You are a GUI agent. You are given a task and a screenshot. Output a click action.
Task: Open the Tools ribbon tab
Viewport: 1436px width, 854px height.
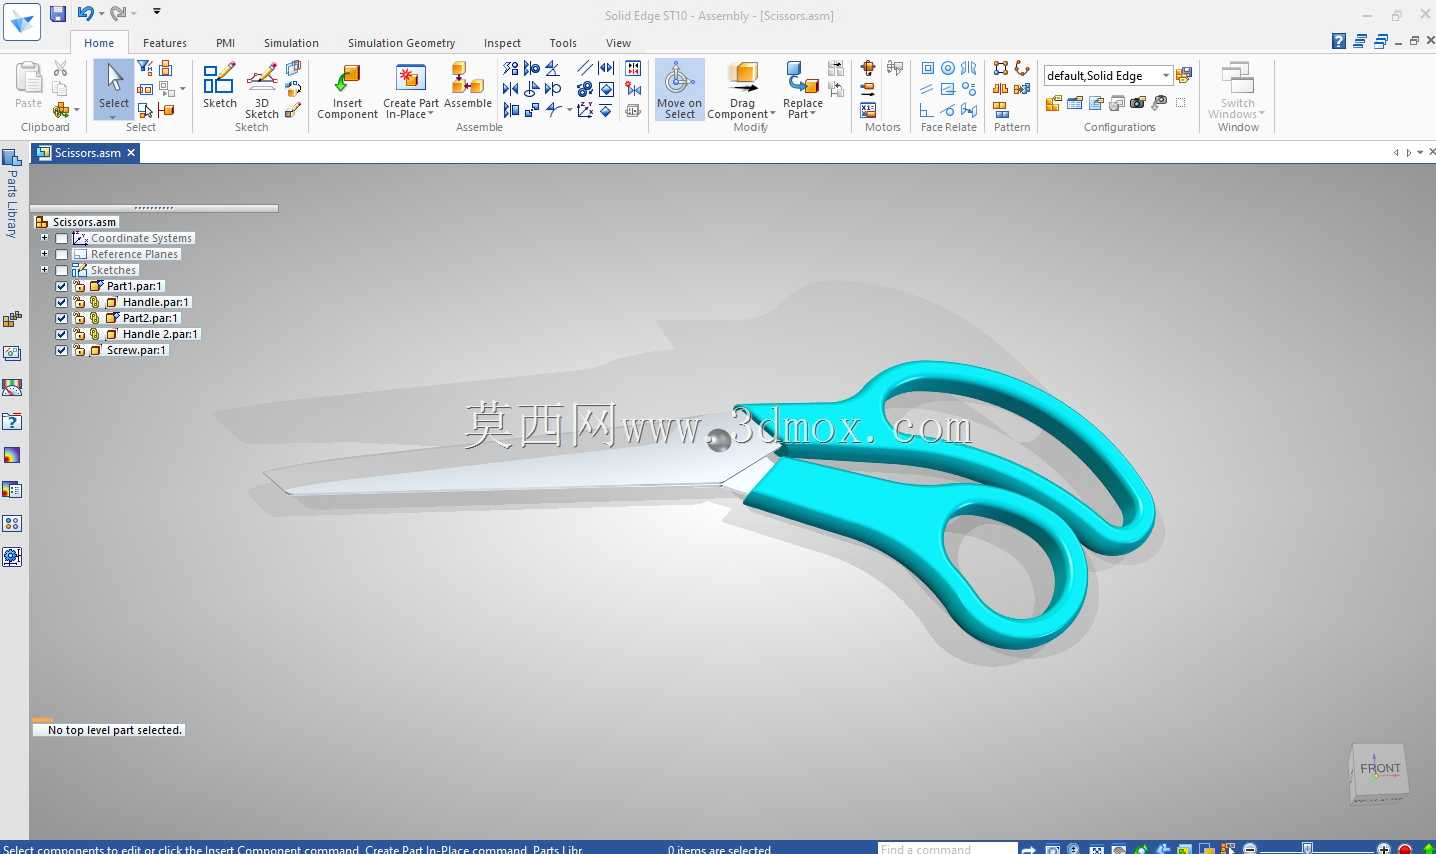tap(563, 43)
